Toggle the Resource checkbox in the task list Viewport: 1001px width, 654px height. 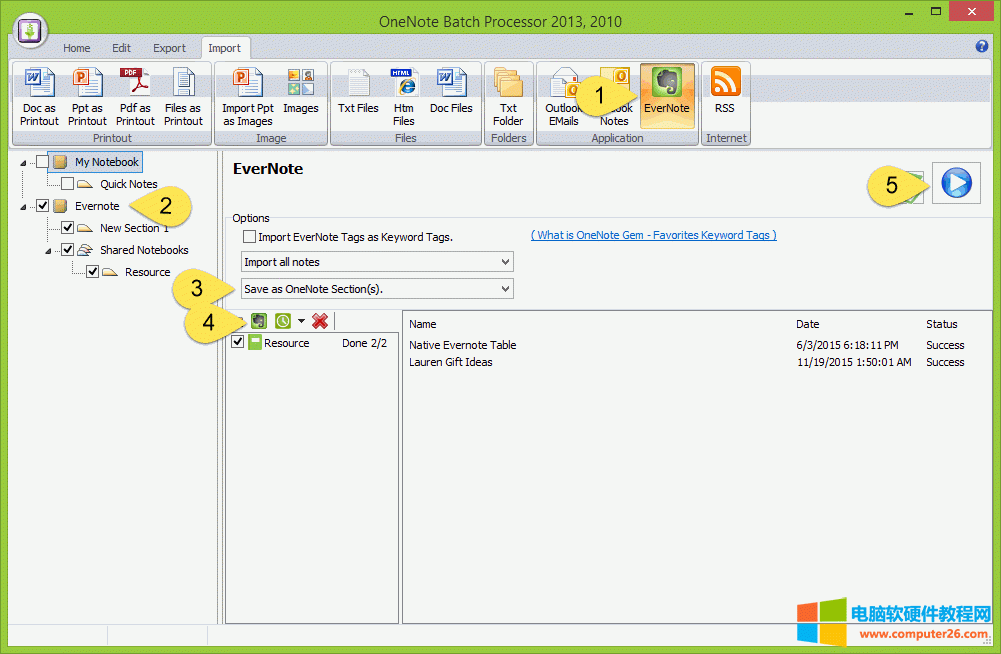[237, 342]
